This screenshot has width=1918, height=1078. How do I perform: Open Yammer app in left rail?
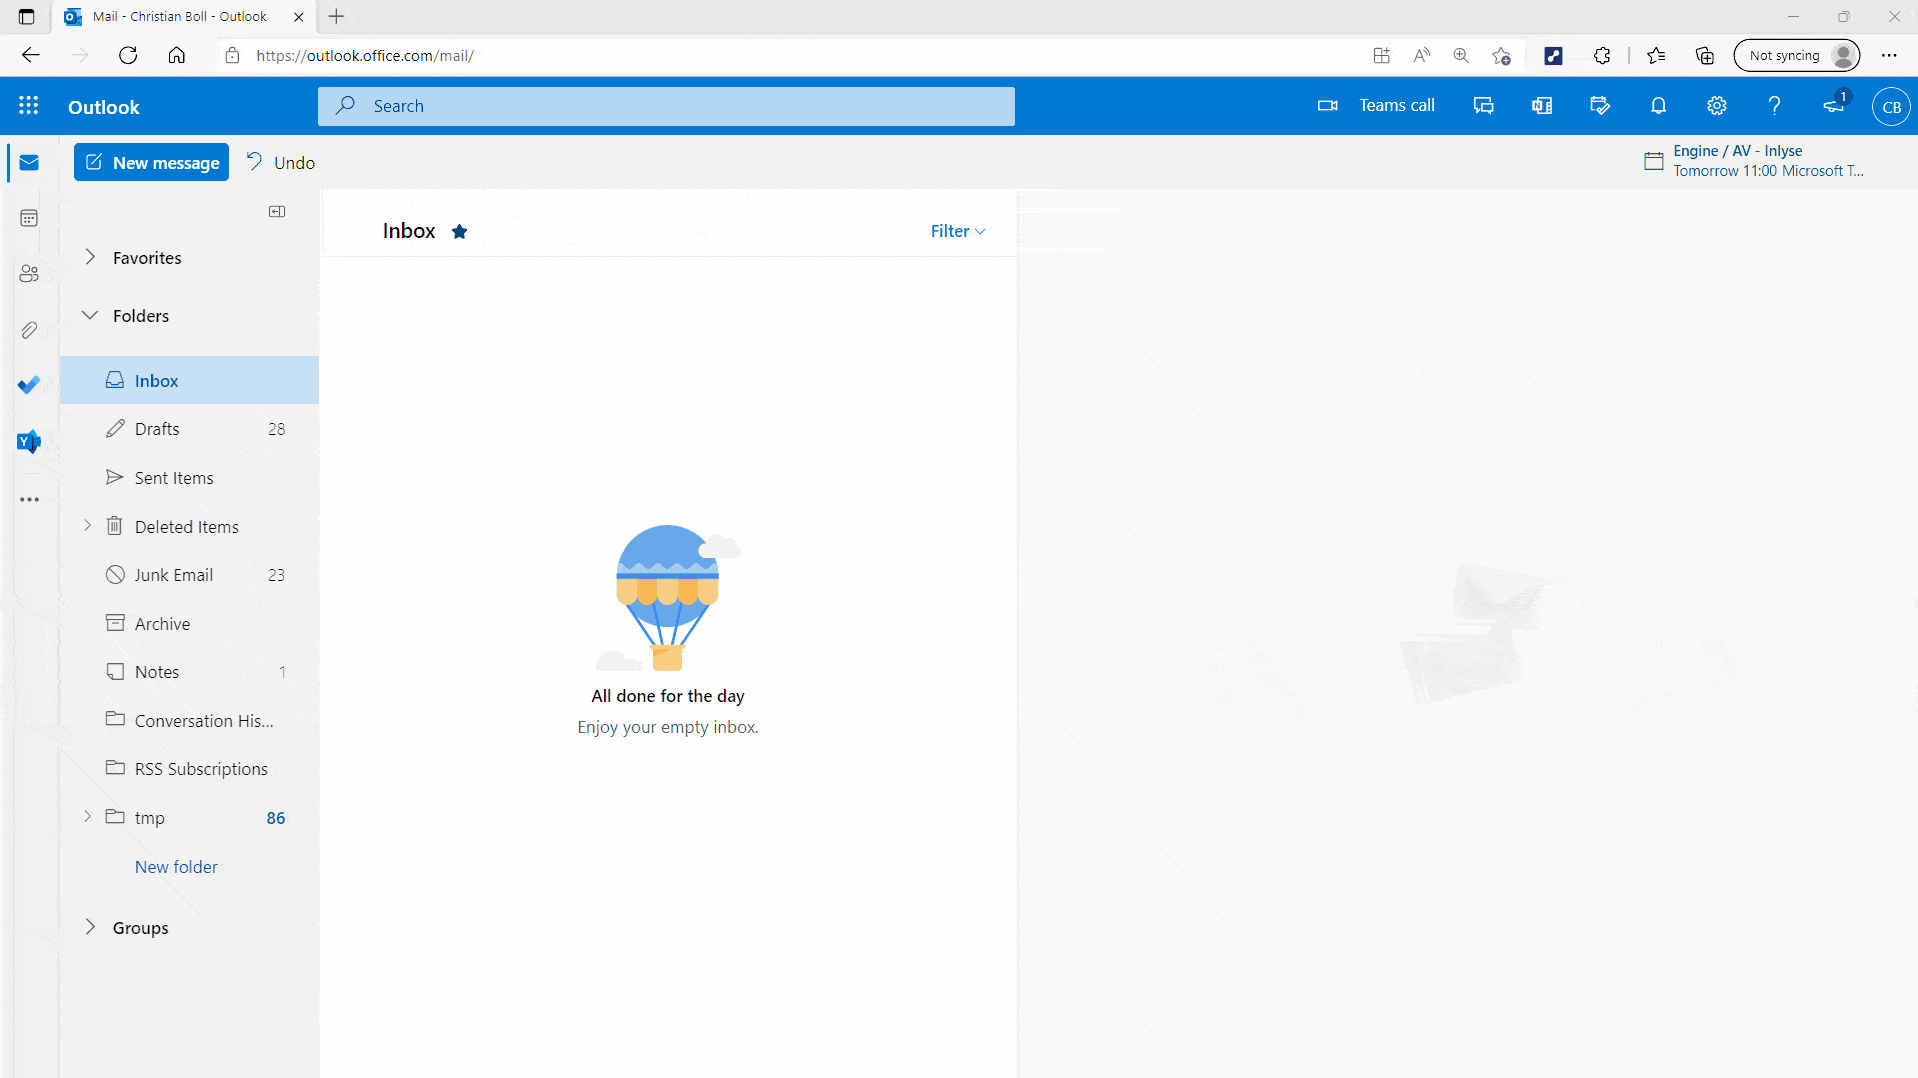point(29,441)
